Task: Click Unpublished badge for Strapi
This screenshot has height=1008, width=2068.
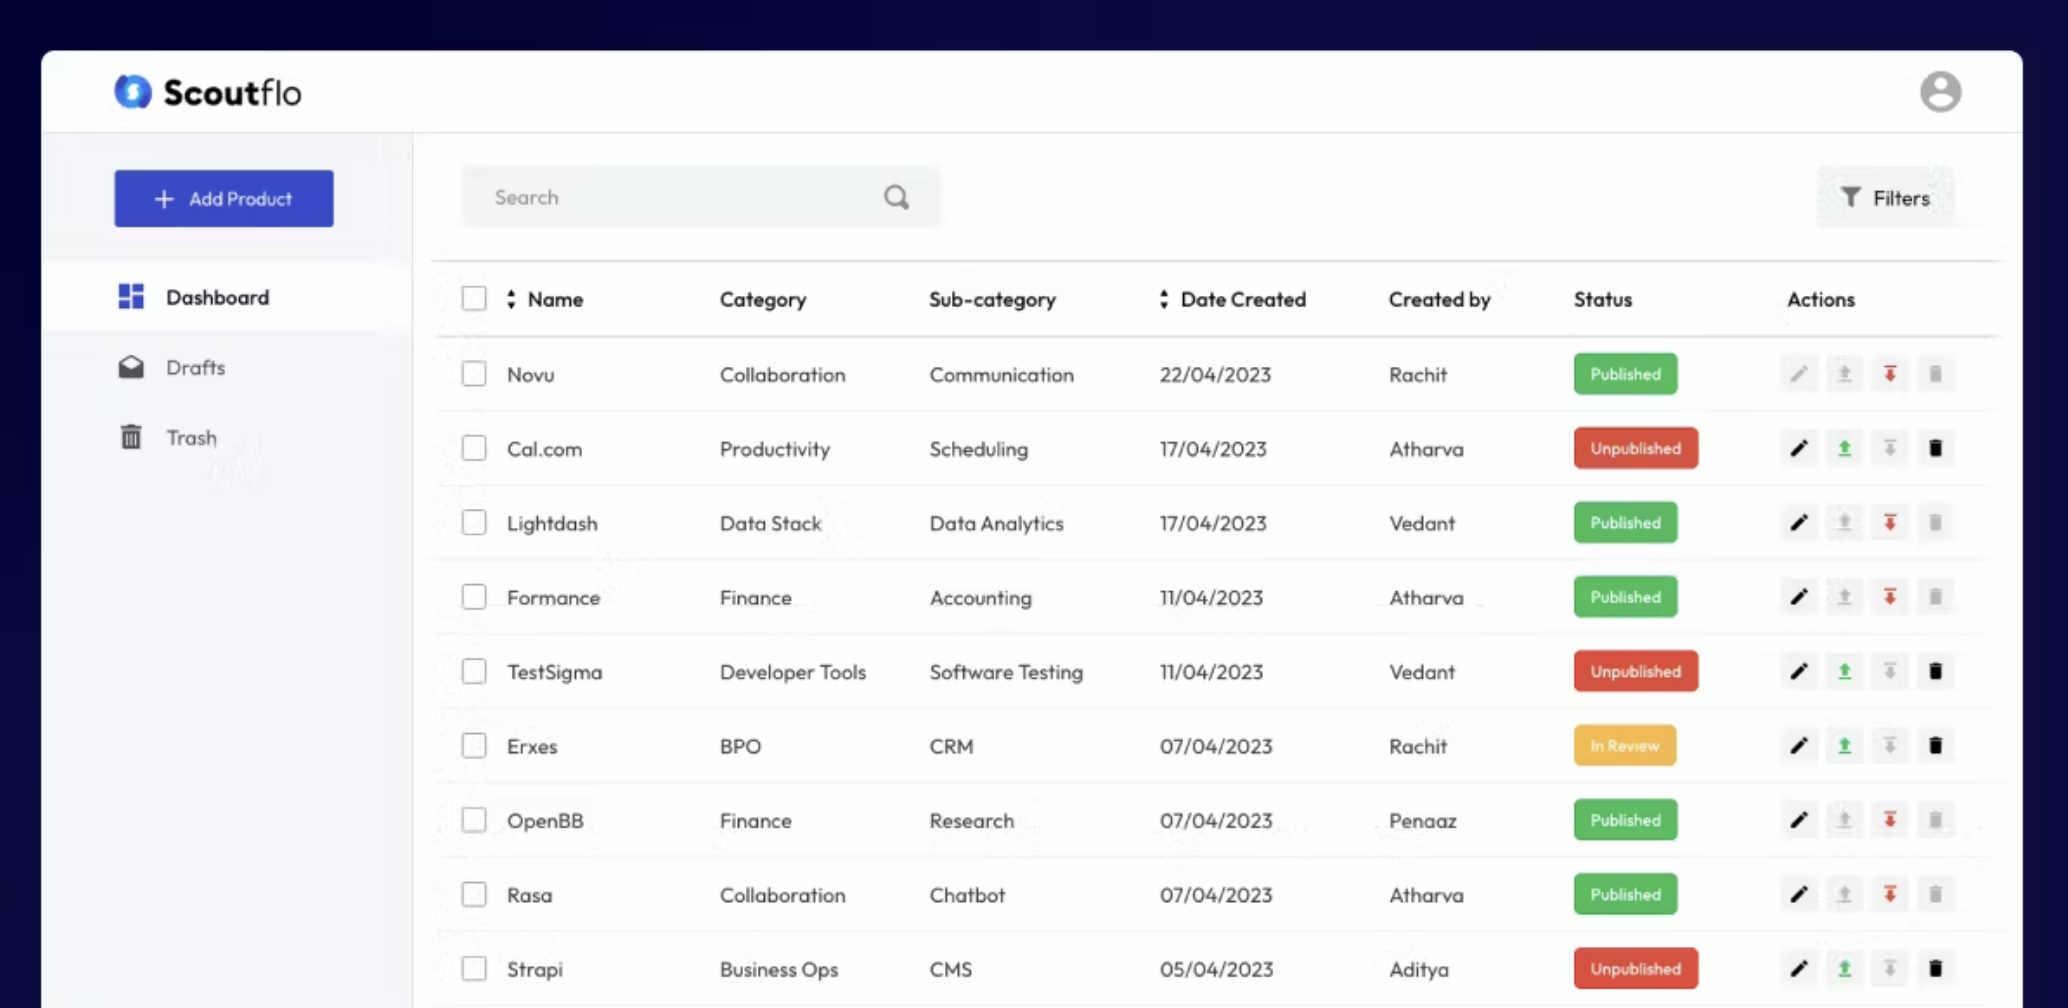Action: point(1636,968)
